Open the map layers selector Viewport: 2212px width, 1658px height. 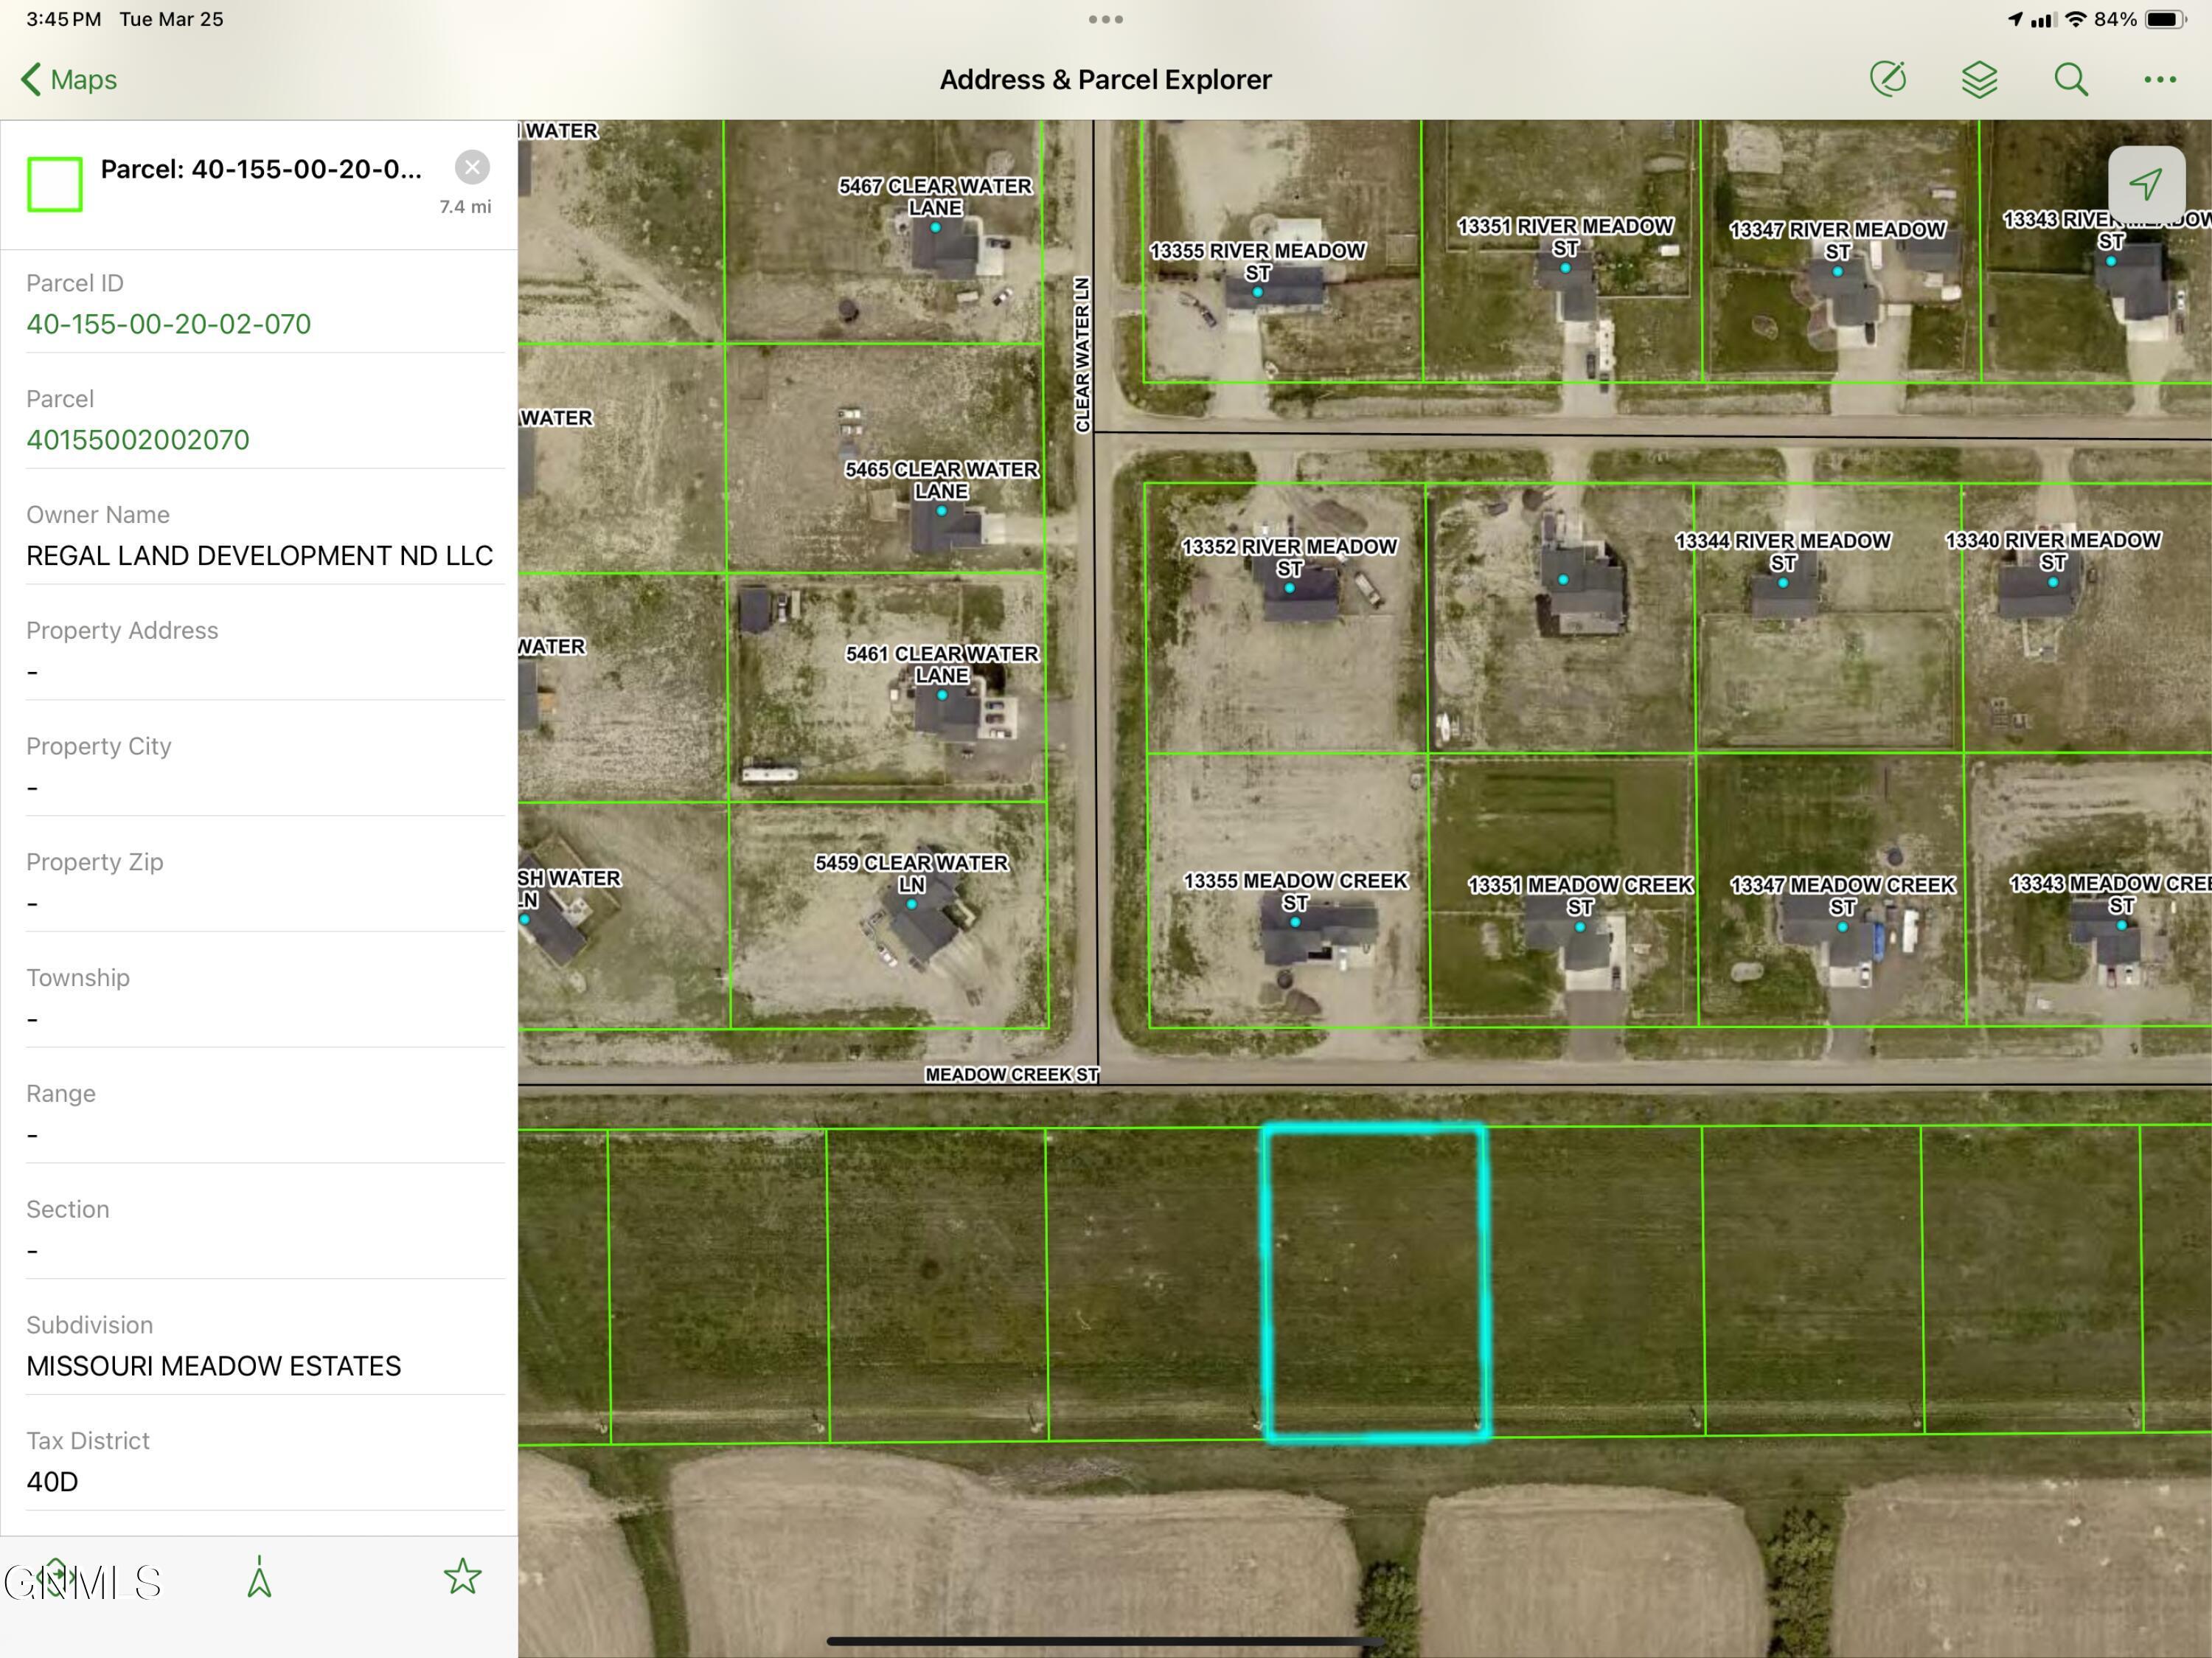pyautogui.click(x=1980, y=79)
